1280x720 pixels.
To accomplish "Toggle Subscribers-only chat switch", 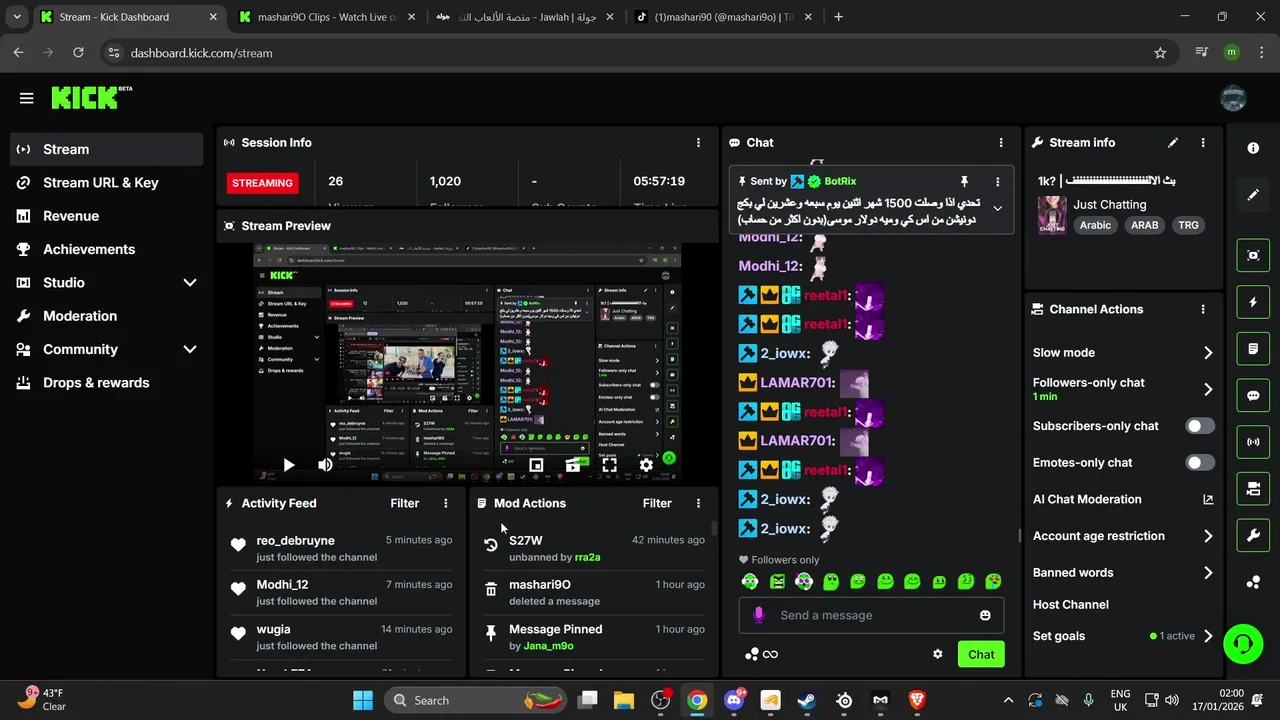I will pos(1200,426).
